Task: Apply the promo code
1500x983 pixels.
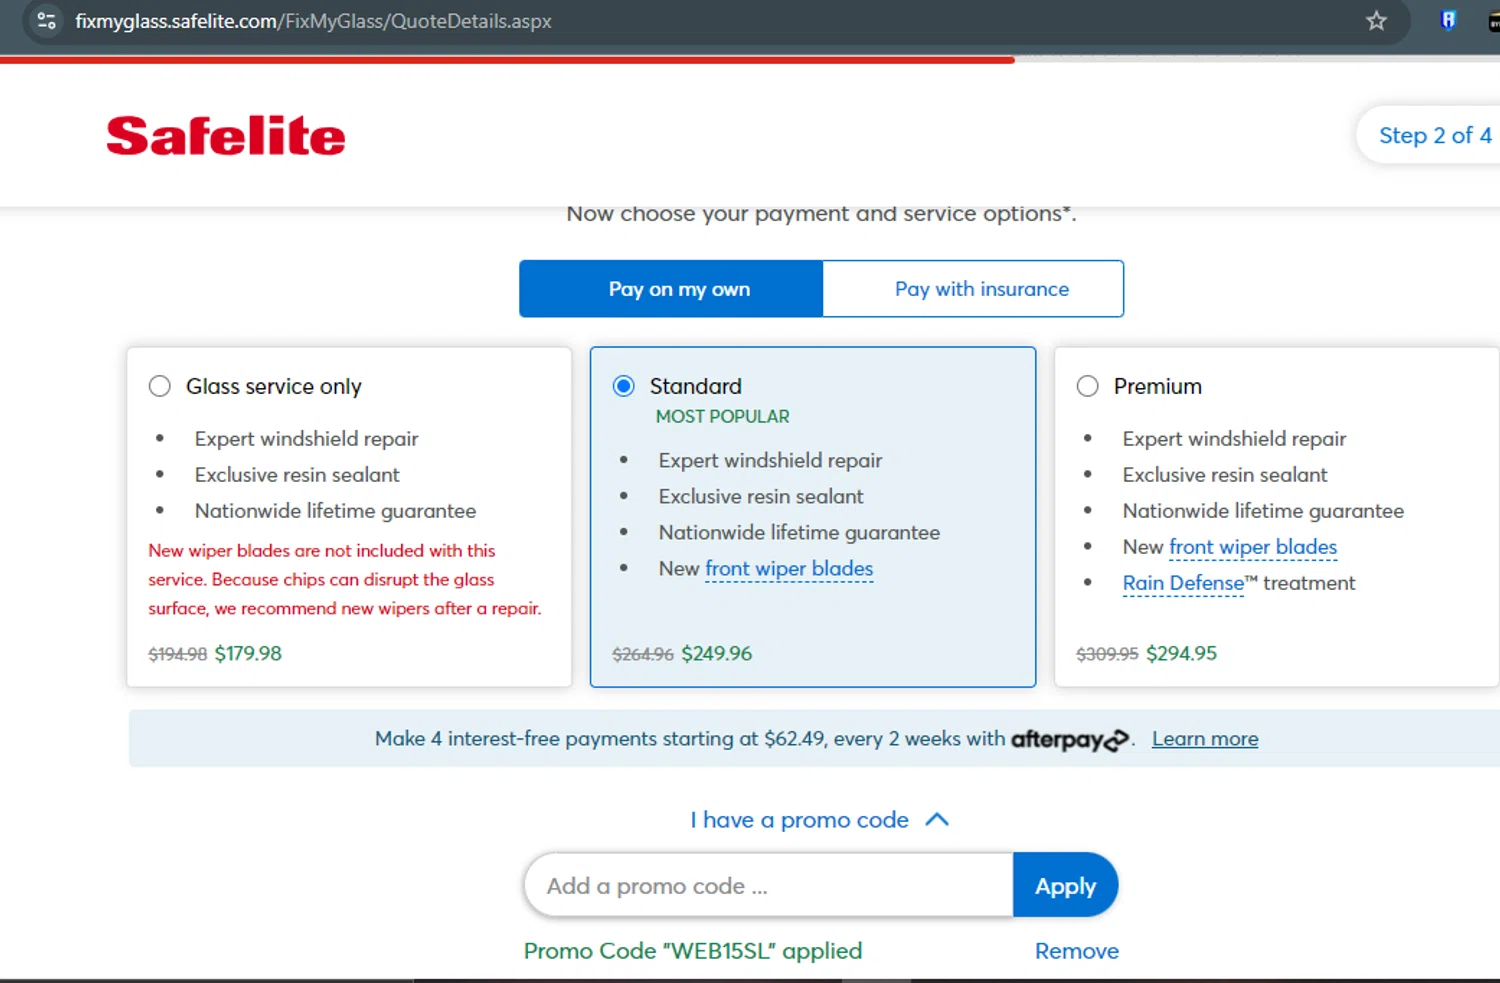Action: point(1065,885)
